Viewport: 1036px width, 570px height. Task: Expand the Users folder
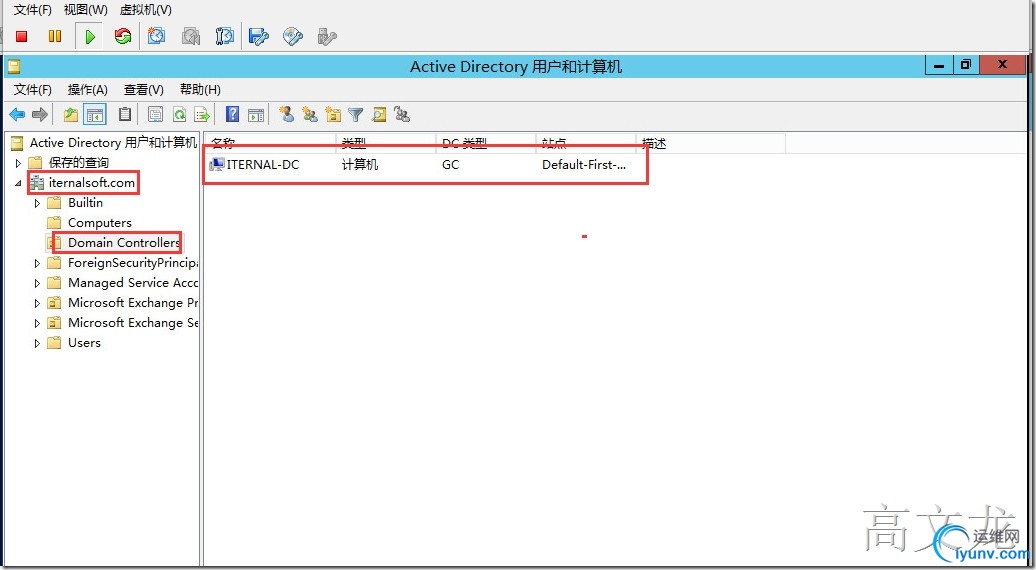pos(38,343)
